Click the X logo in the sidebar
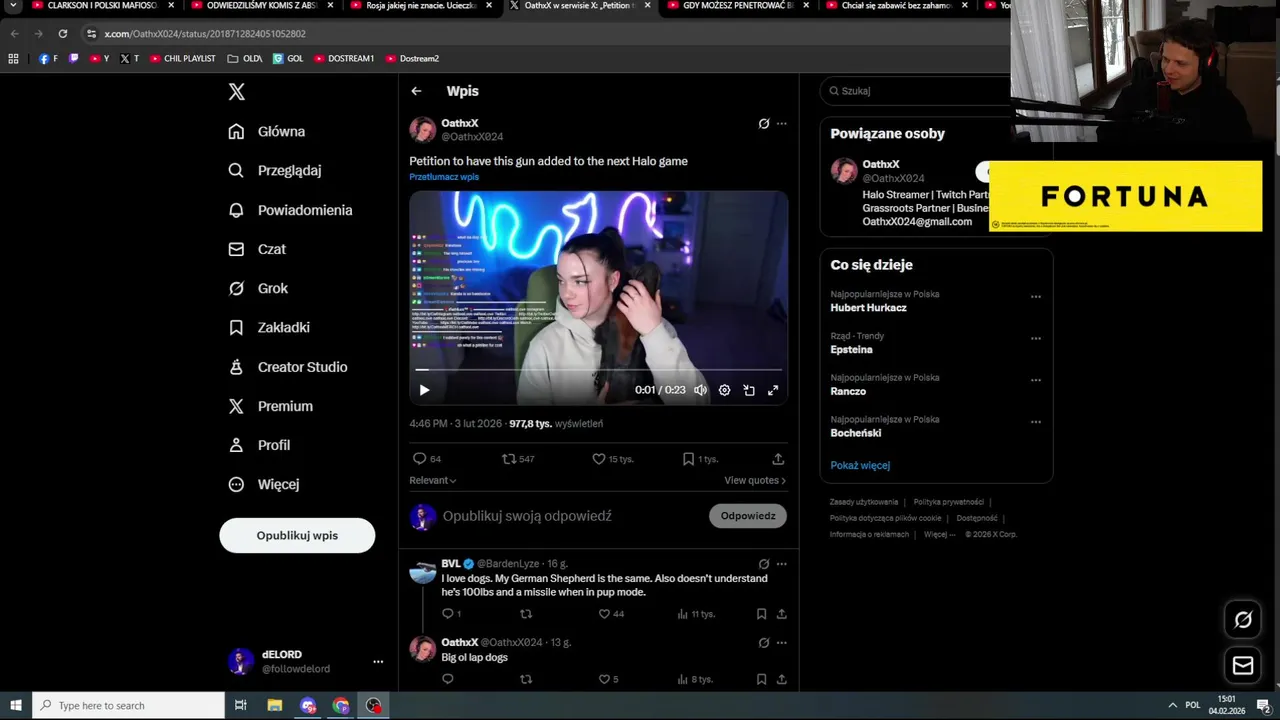Viewport: 1280px width, 720px height. [x=236, y=92]
